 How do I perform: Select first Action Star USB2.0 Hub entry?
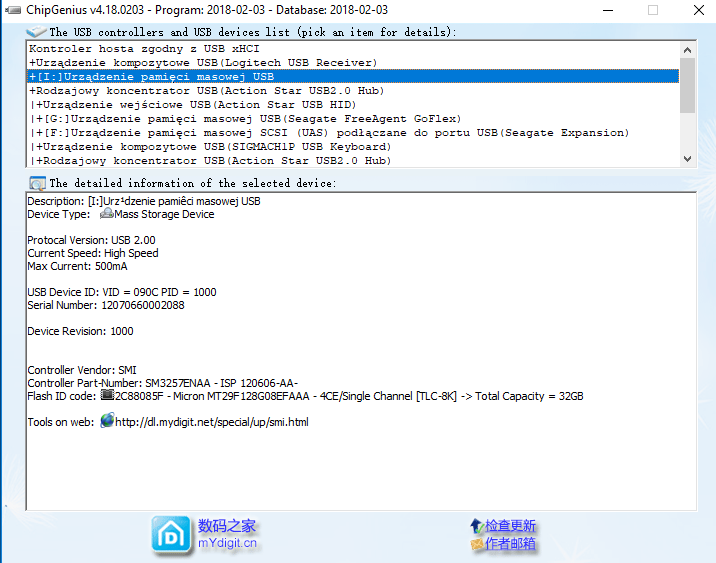click(x=353, y=90)
